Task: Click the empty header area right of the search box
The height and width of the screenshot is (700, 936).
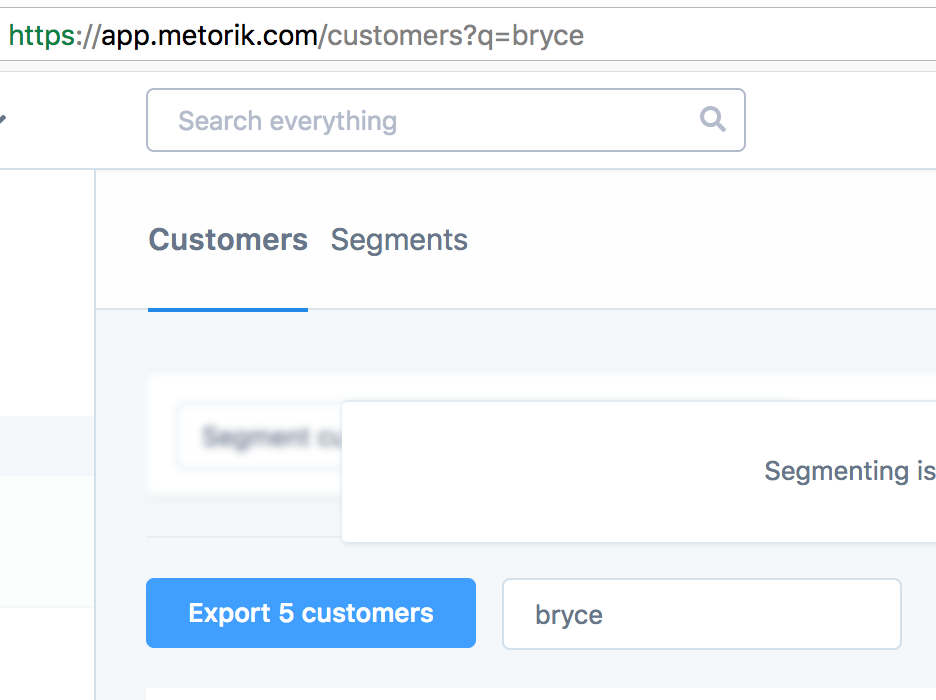Action: tap(840, 121)
